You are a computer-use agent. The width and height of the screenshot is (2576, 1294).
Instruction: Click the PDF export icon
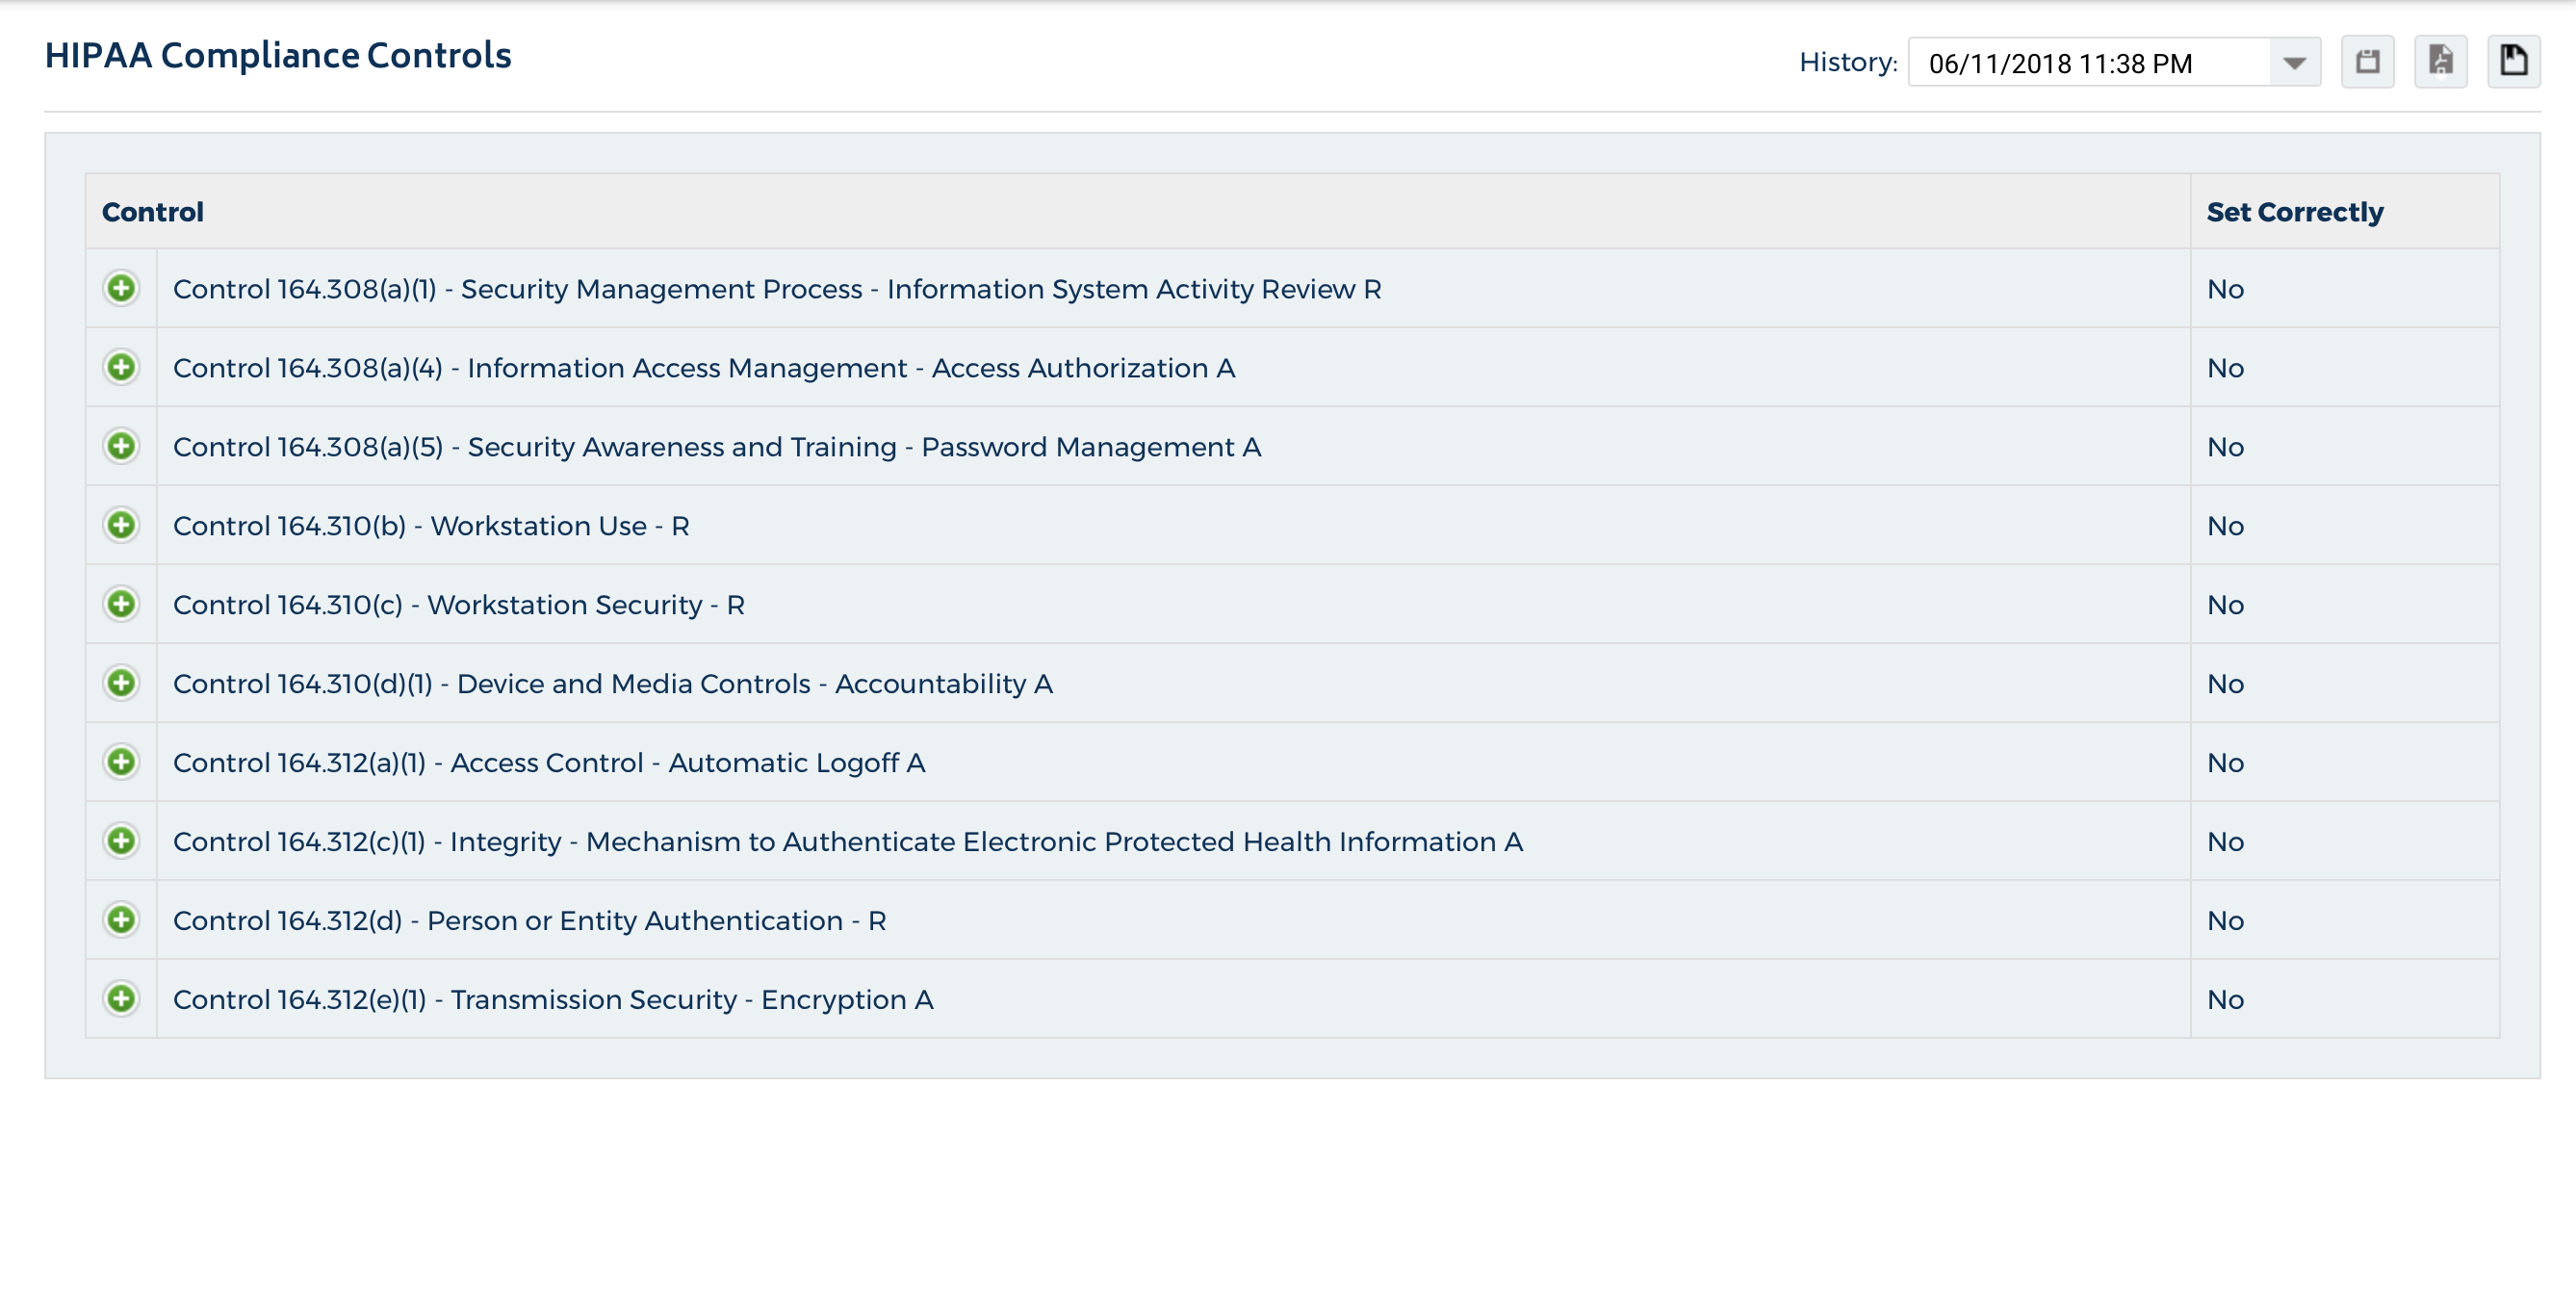click(x=2440, y=62)
